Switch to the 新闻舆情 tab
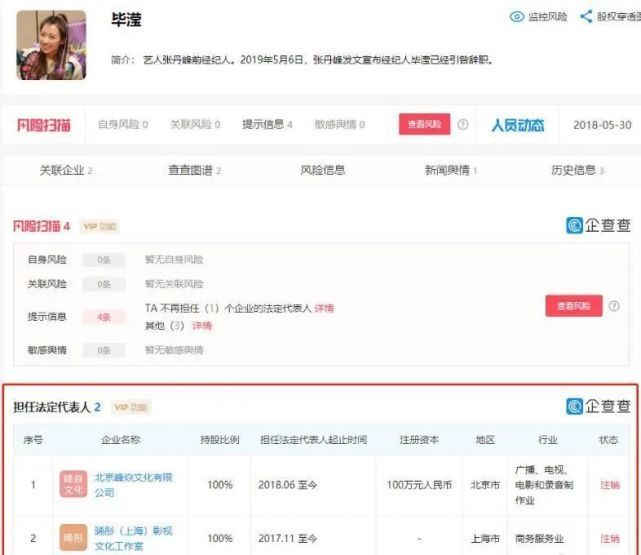The image size is (641, 555). click(x=451, y=170)
